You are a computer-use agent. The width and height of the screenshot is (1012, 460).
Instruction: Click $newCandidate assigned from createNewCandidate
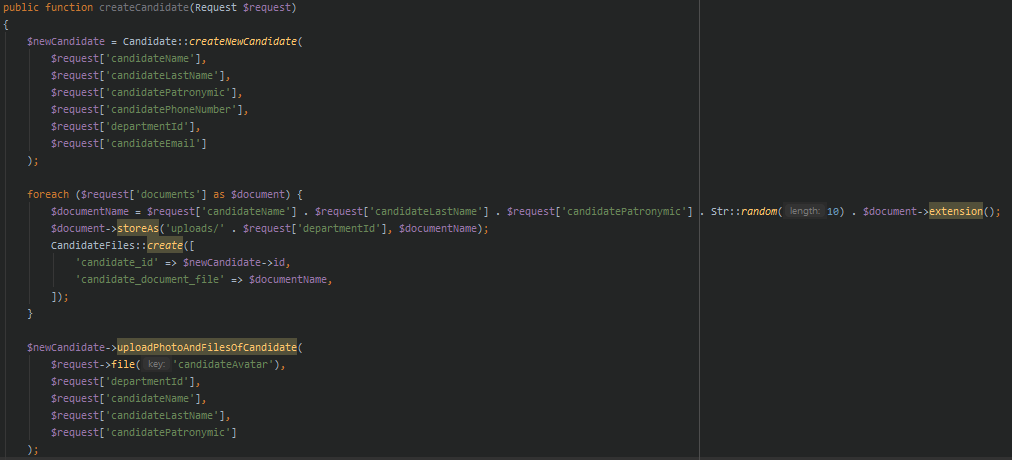pyautogui.click(x=66, y=41)
